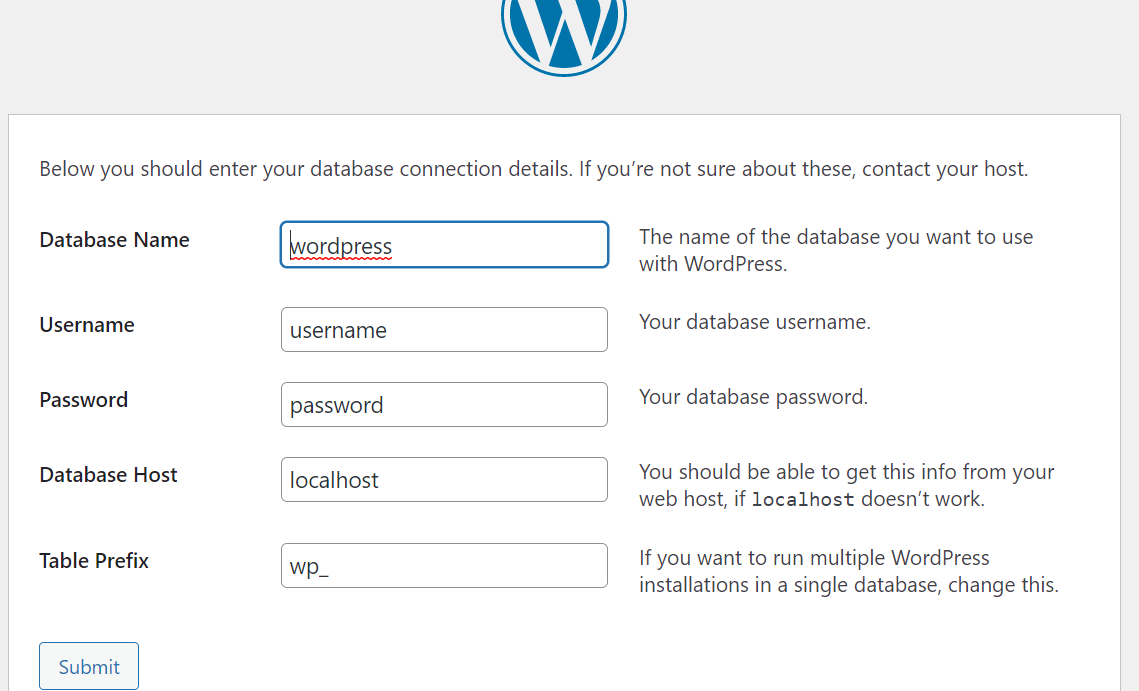Click the Password field label
Image resolution: width=1139 pixels, height=691 pixels.
[x=84, y=400]
